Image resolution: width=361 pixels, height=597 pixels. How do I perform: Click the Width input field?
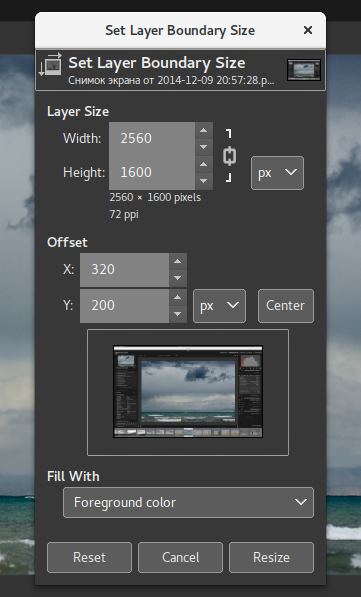pos(152,139)
